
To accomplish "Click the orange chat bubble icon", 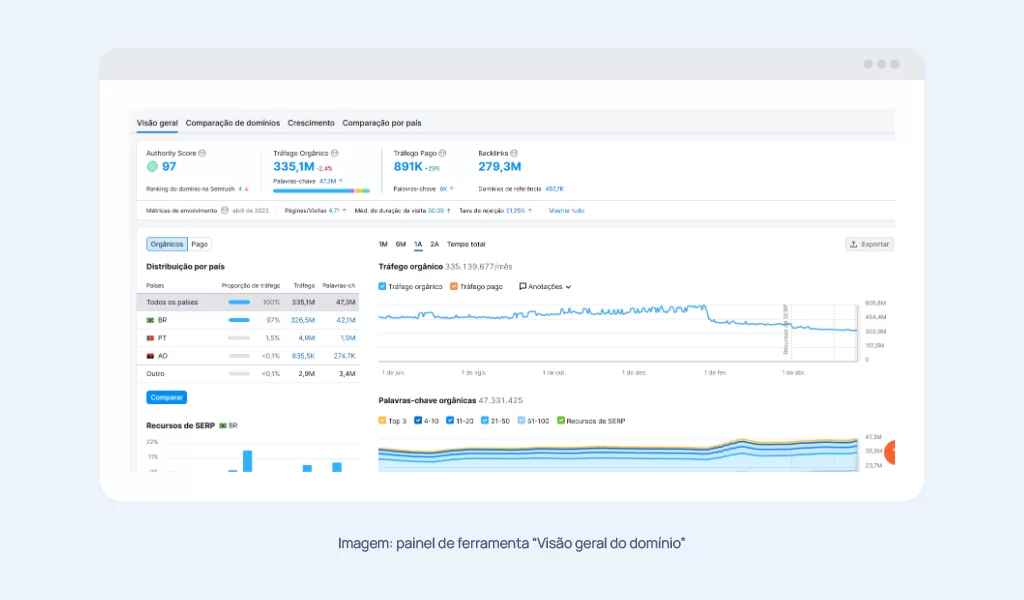I will coord(889,452).
